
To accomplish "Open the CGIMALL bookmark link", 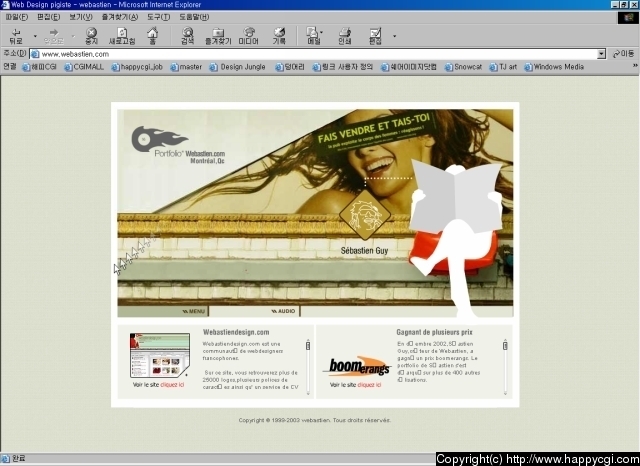I will [84, 67].
